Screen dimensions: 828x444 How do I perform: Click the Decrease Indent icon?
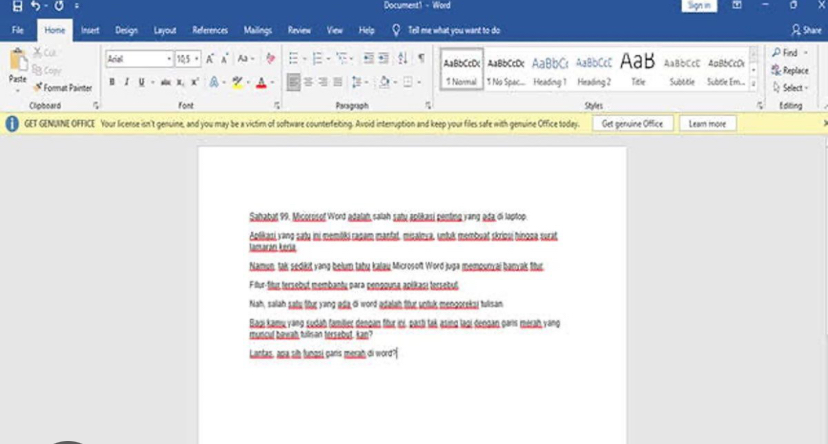pos(369,59)
